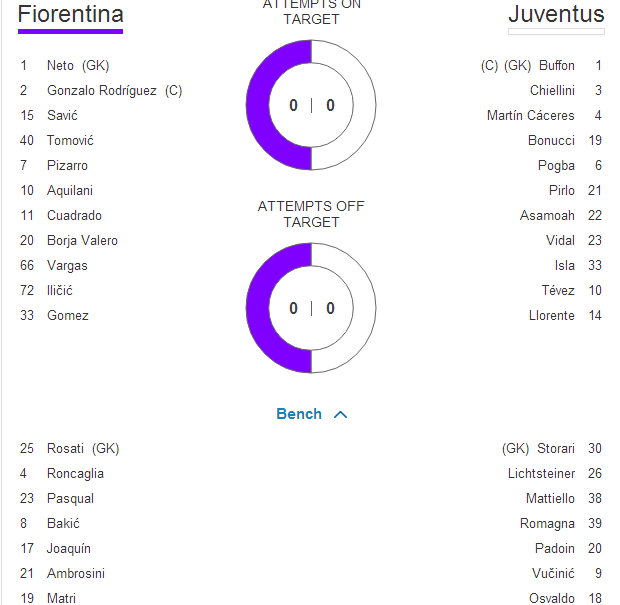Click the Attempts Off Target donut chart
The image size is (620, 605).
(311, 308)
